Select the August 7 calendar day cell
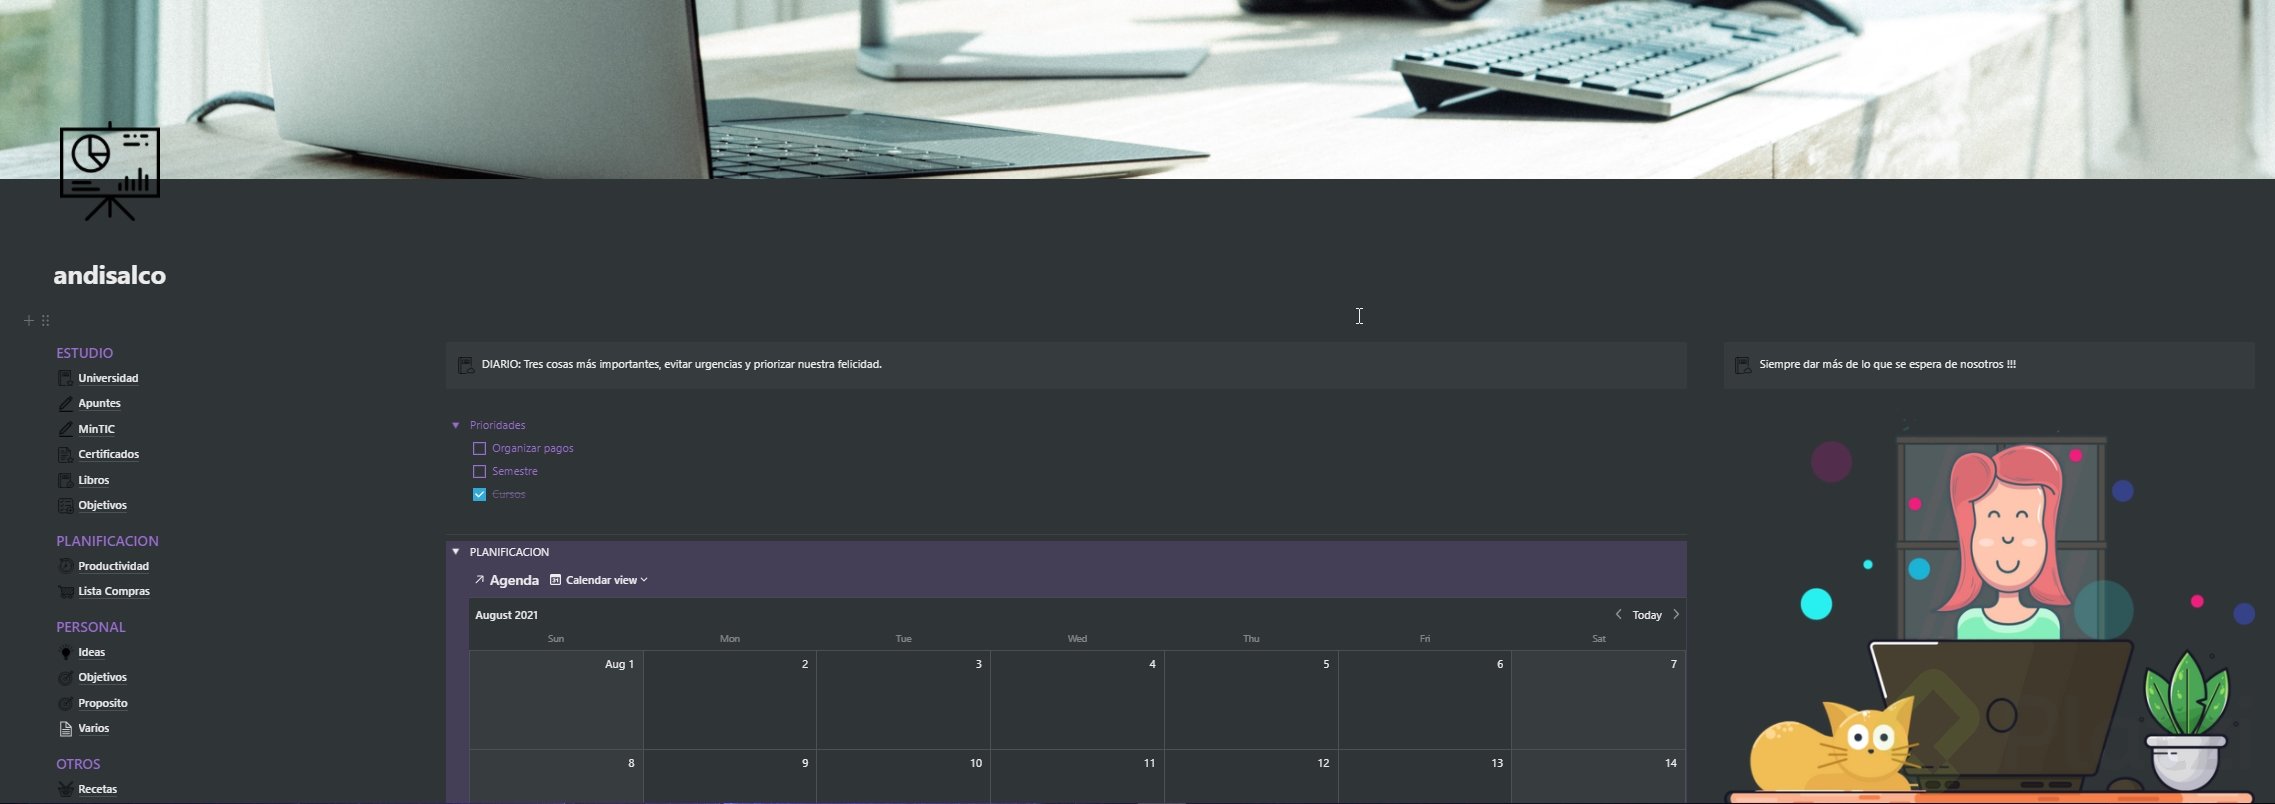The height and width of the screenshot is (804, 2275). tap(1598, 700)
